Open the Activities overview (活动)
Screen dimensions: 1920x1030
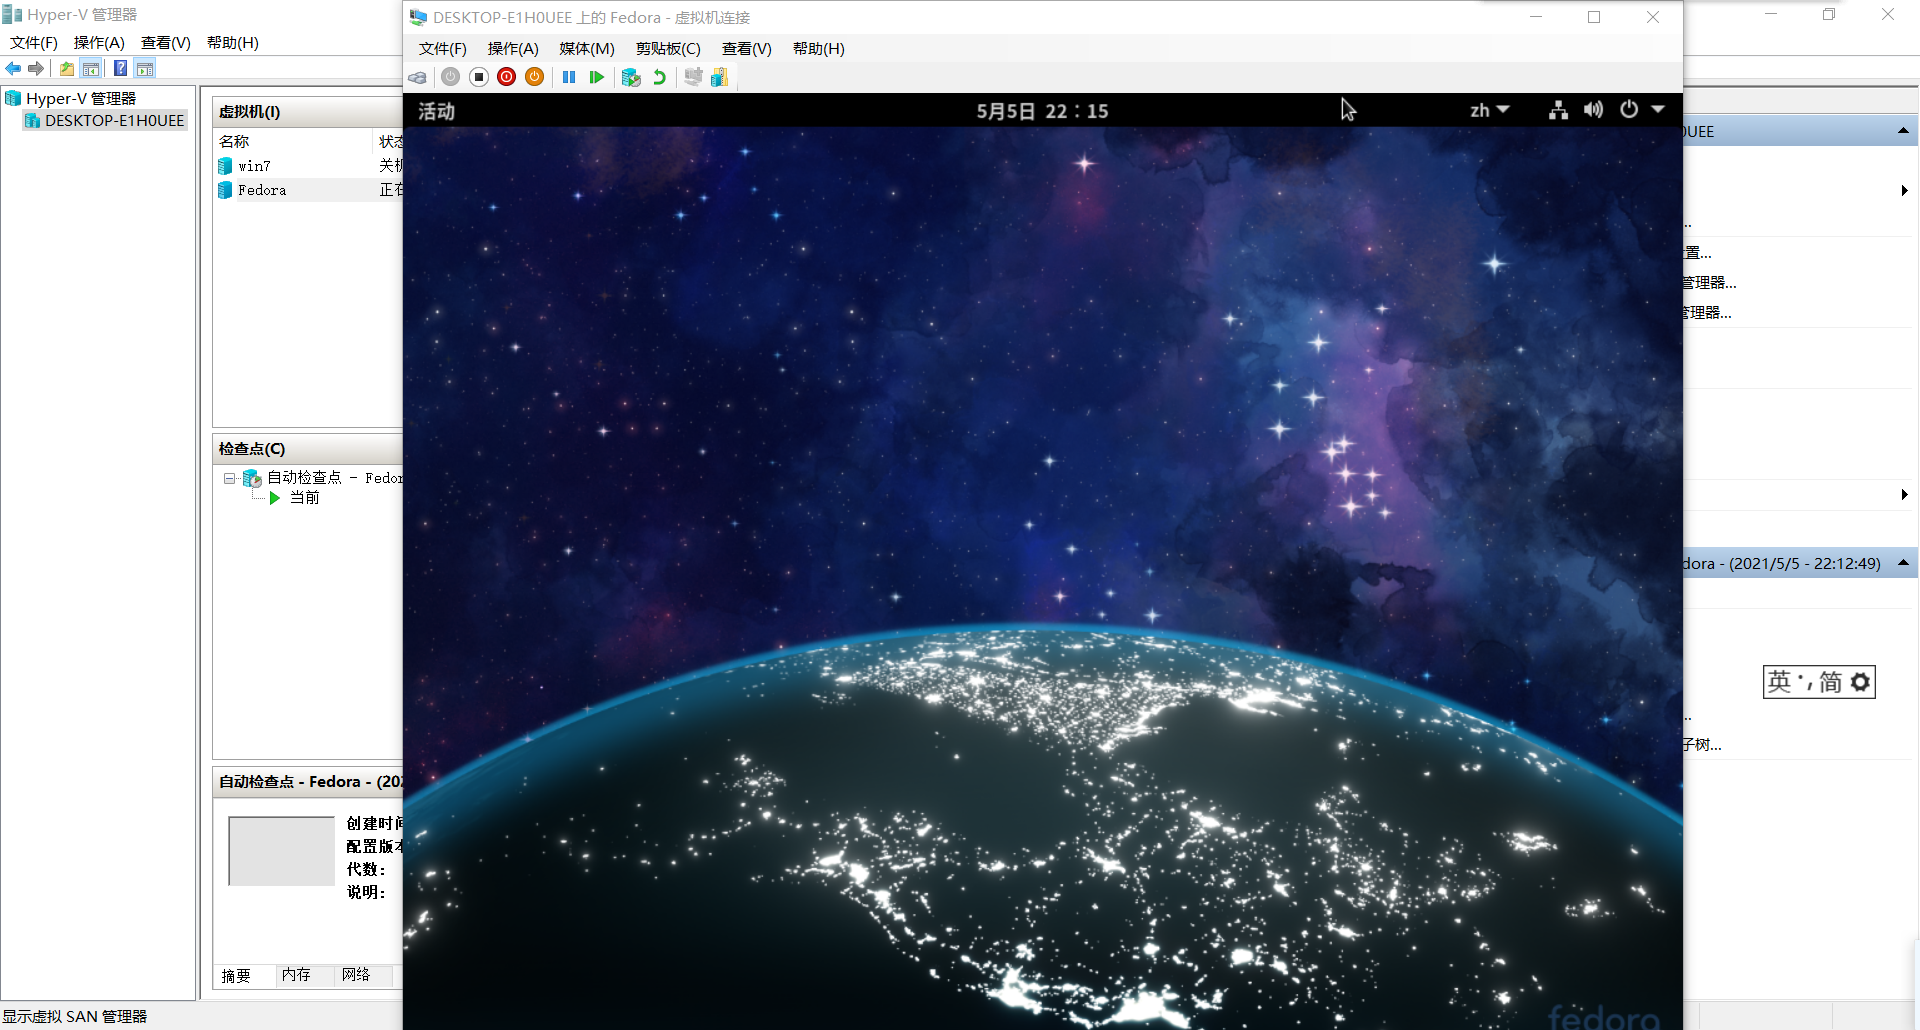pos(436,111)
